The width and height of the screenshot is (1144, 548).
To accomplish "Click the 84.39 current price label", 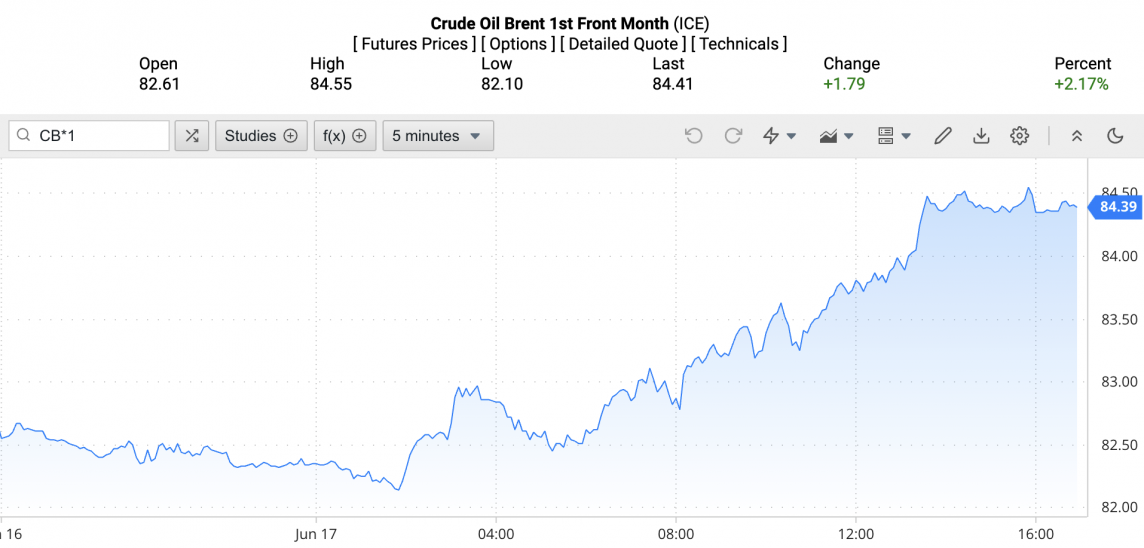I will click(x=1117, y=207).
